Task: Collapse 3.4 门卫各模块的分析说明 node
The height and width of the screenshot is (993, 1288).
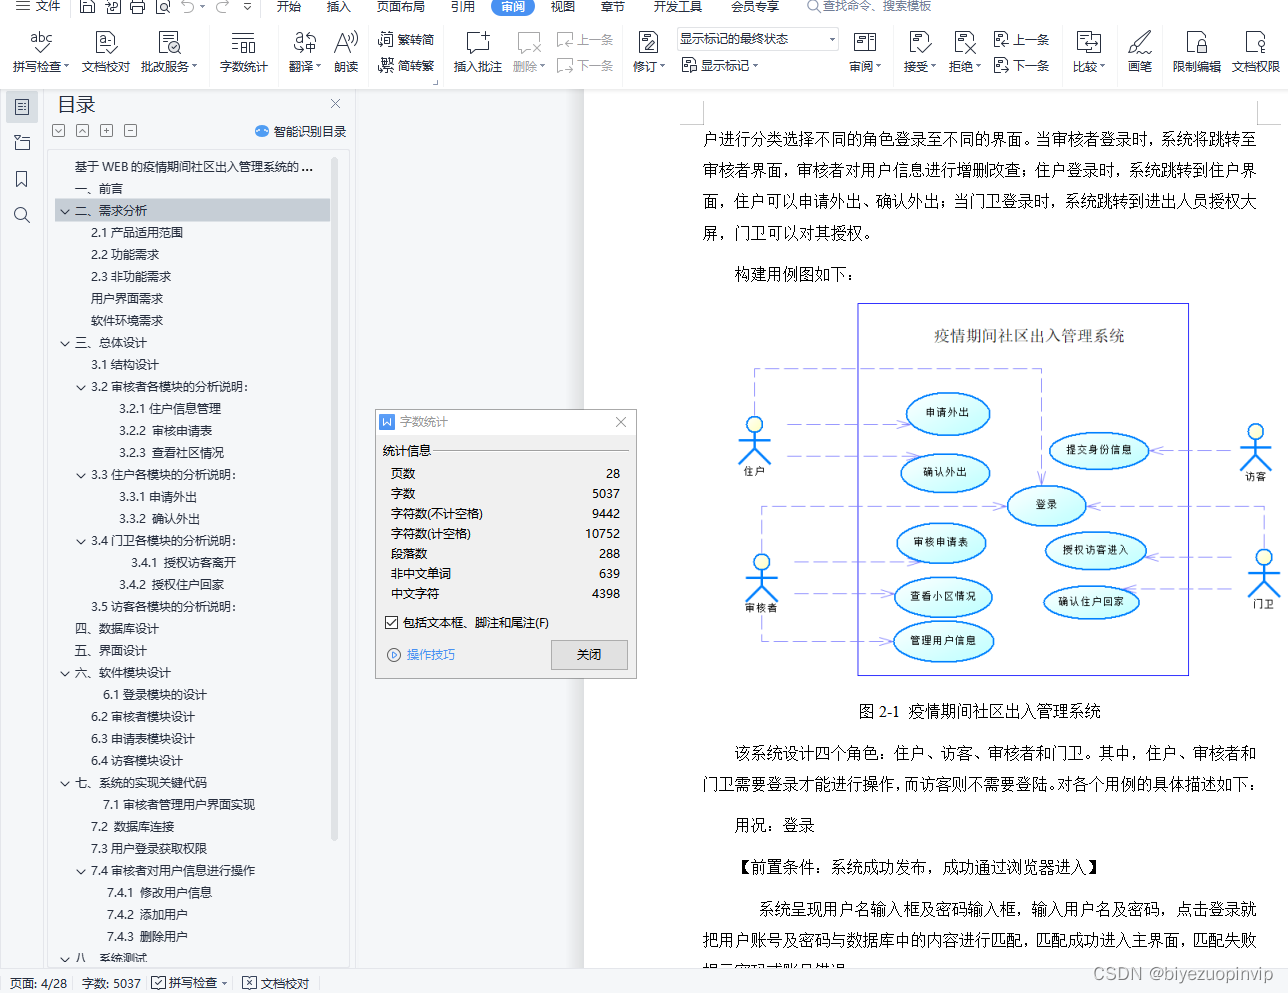Action: [x=81, y=541]
